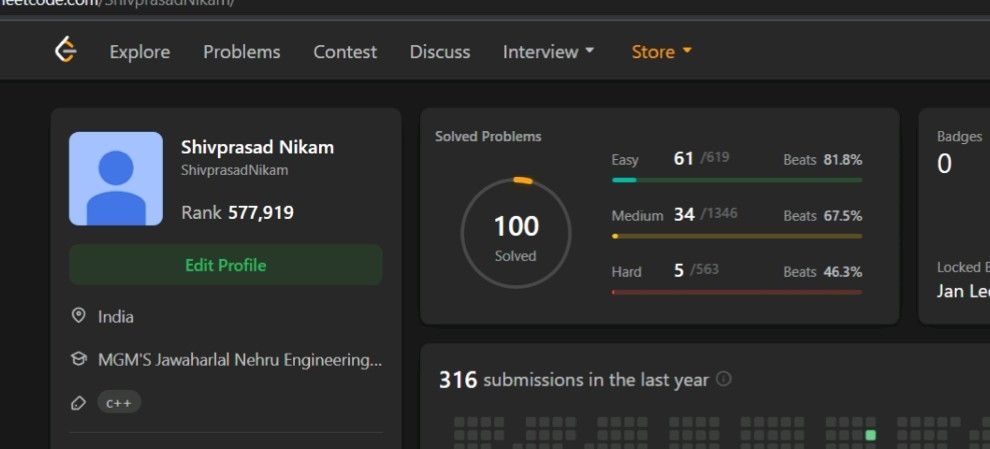This screenshot has width=990, height=449.
Task: Click the ShivprasadNikam username text
Action: pyautogui.click(x=234, y=171)
